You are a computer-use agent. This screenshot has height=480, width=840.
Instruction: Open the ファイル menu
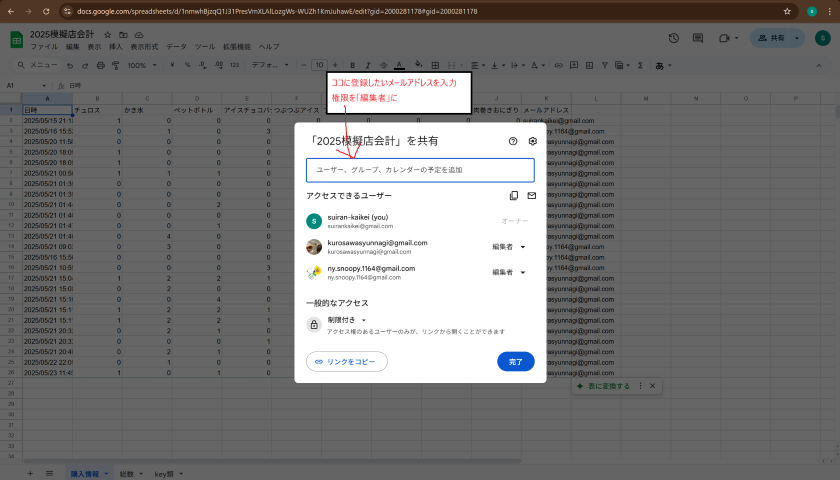click(x=44, y=47)
